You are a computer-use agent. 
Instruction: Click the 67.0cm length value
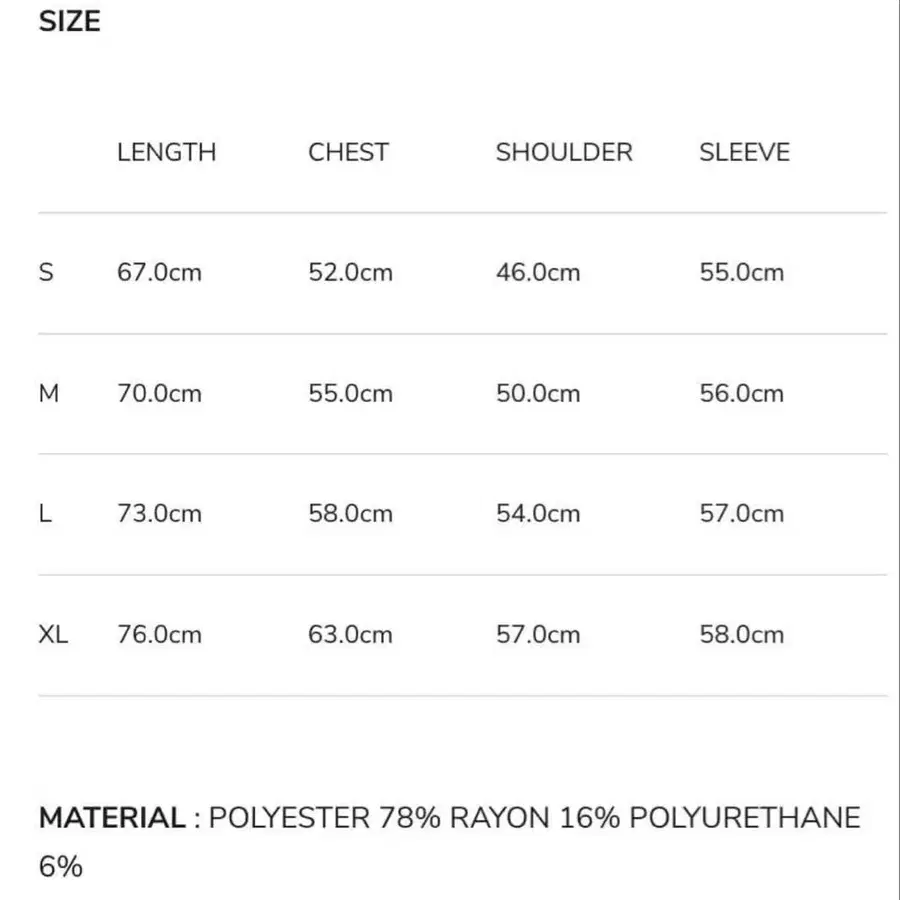tap(159, 272)
